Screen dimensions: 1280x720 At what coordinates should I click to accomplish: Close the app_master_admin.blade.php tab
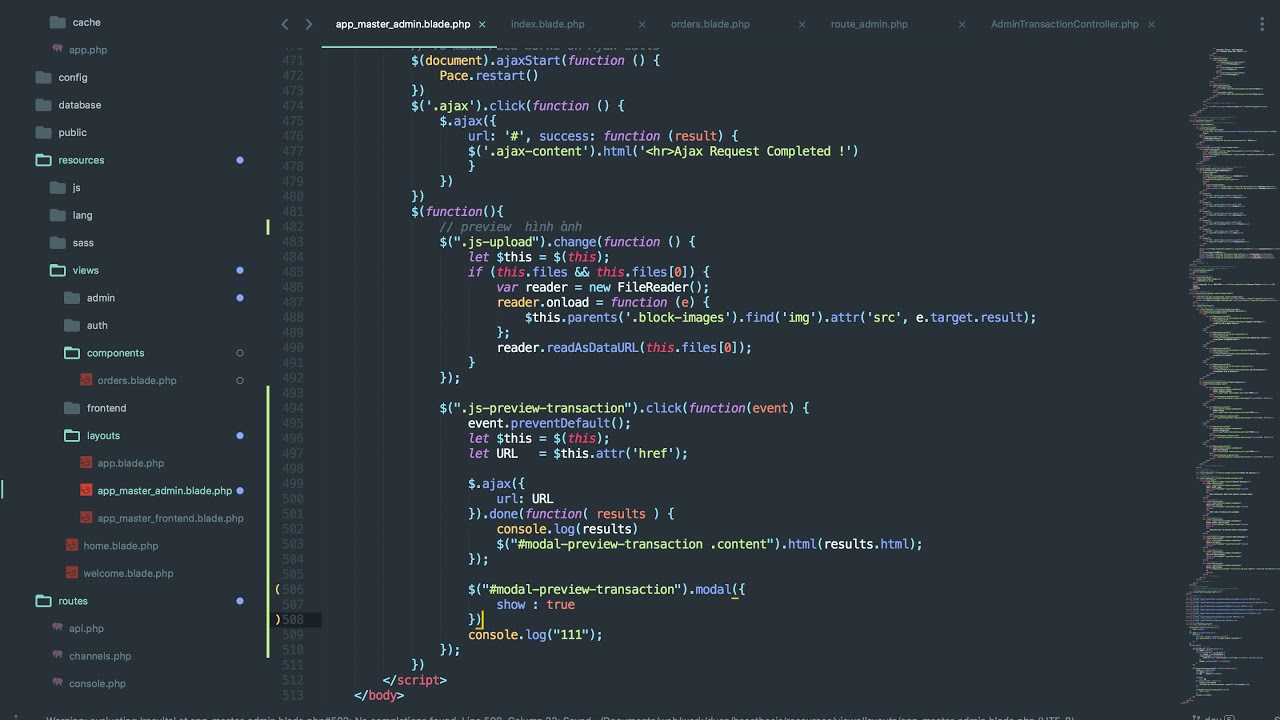(x=482, y=24)
